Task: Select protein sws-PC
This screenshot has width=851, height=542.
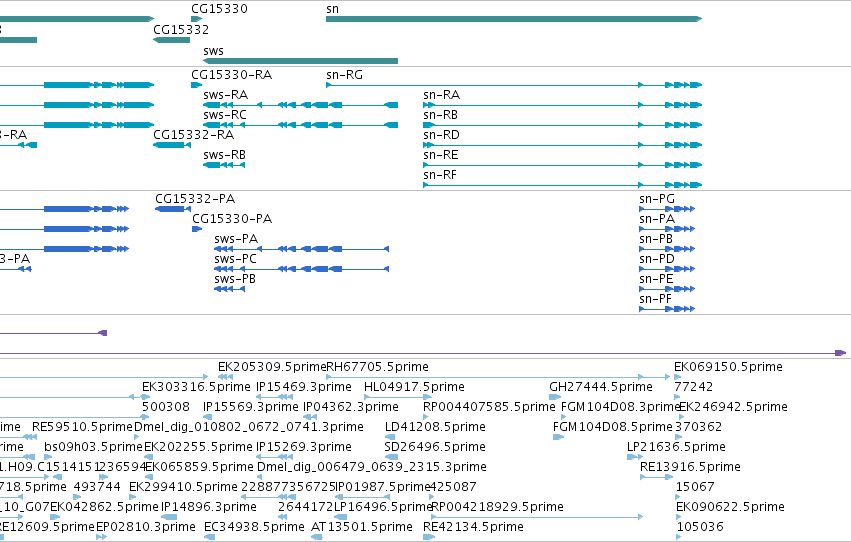Action: tap(301, 269)
